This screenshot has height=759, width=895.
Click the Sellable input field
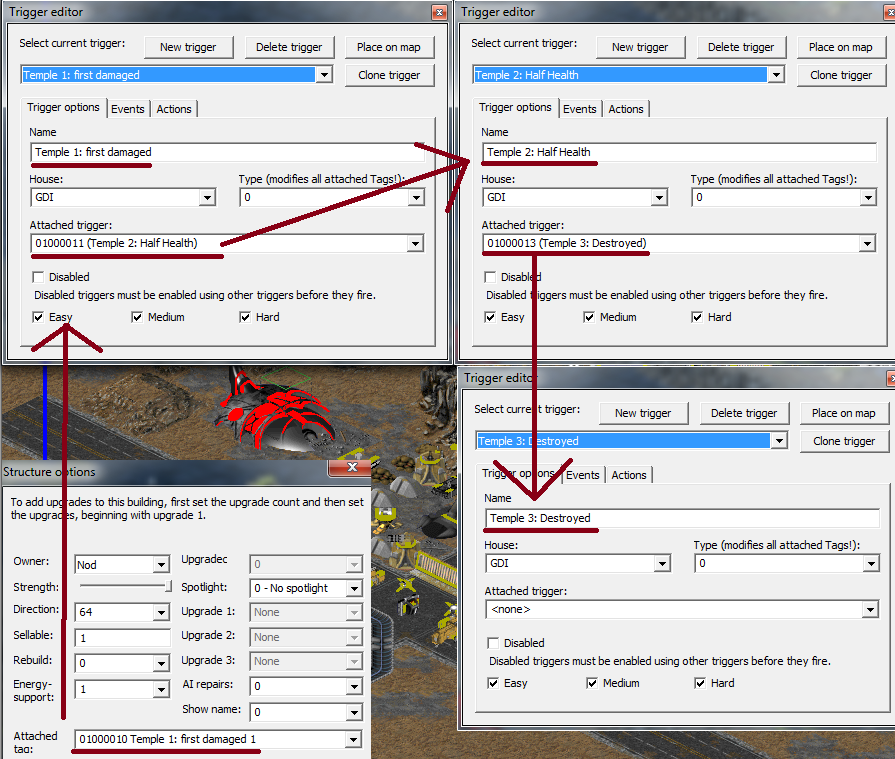coord(122,638)
